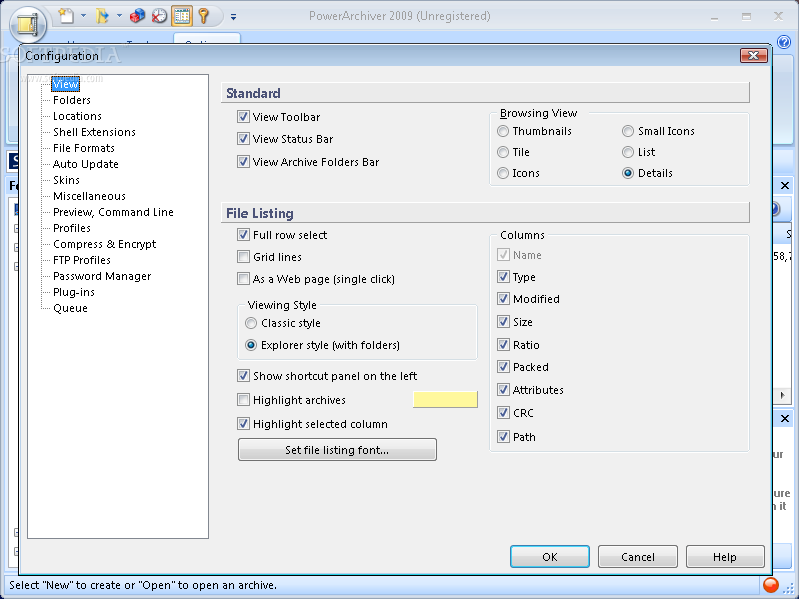Image resolution: width=799 pixels, height=599 pixels.
Task: Open the PowerArchiver application orb menu
Action: pyautogui.click(x=28, y=23)
